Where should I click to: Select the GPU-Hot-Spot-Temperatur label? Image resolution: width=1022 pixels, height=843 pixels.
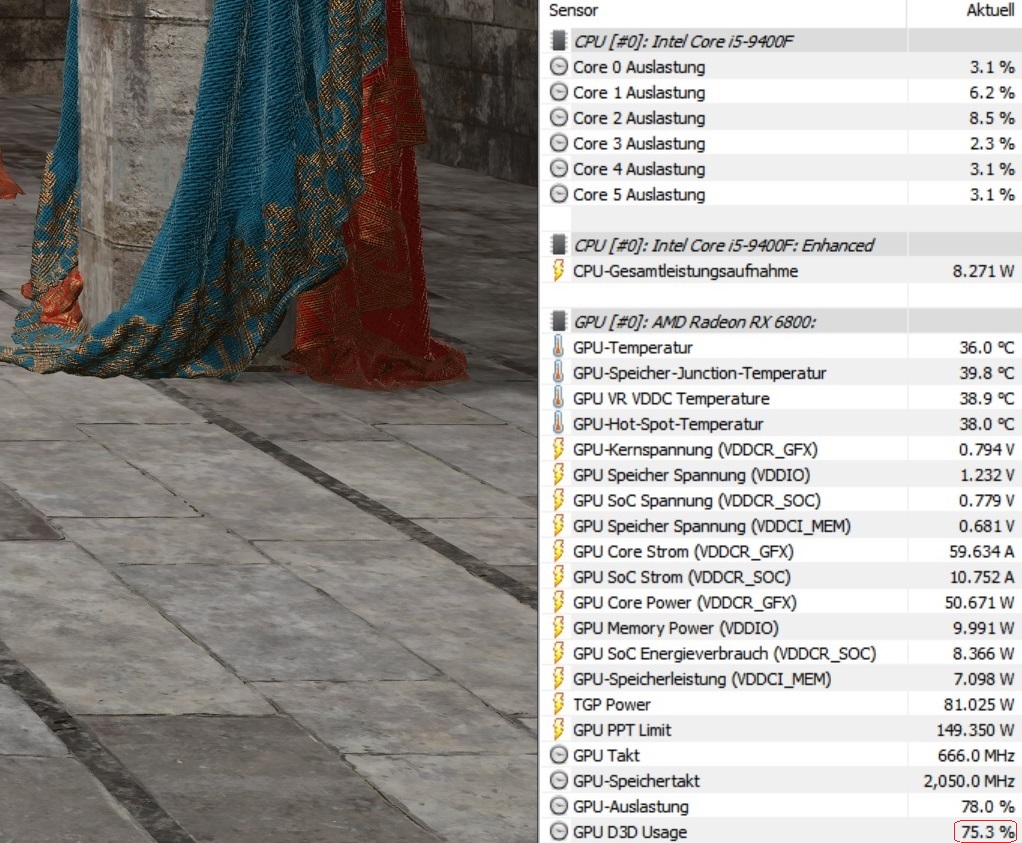click(x=667, y=424)
